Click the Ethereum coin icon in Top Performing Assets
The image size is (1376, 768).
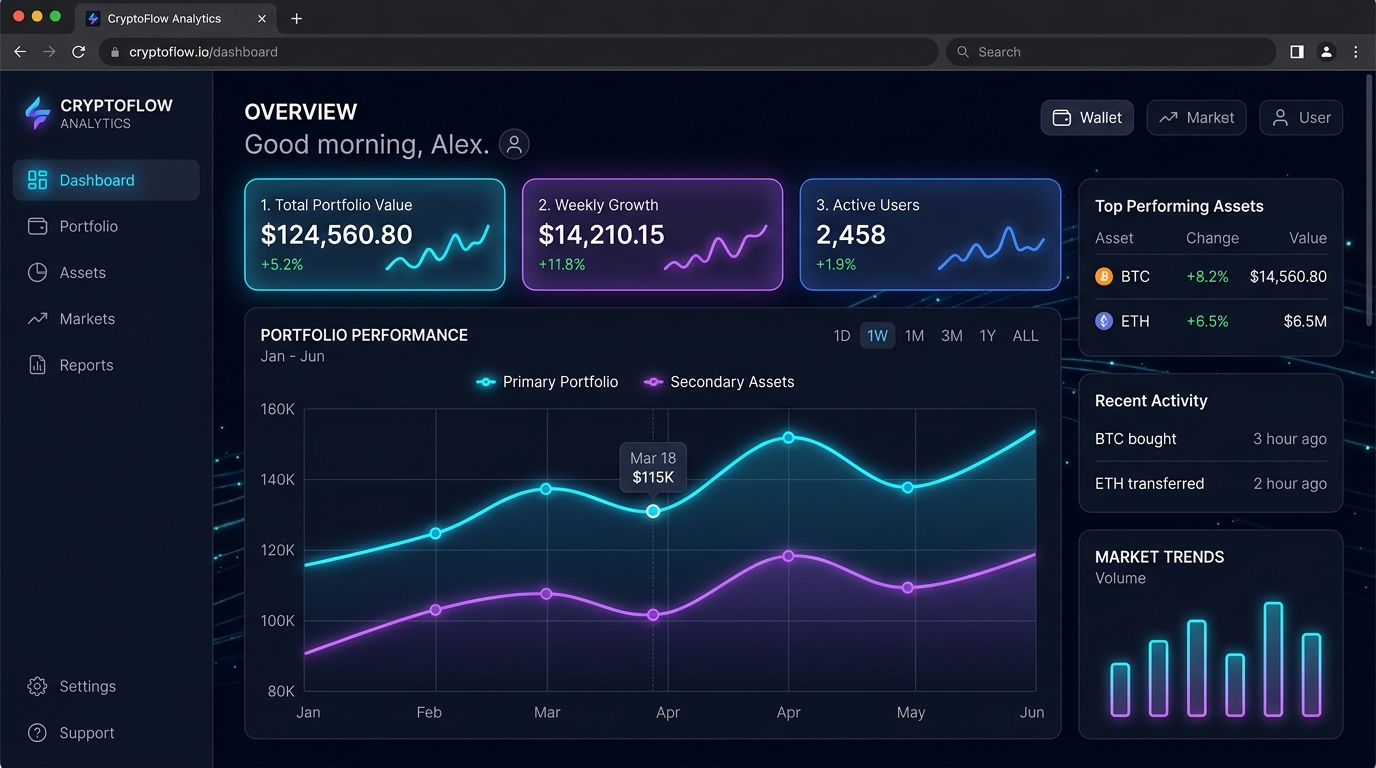click(1104, 321)
